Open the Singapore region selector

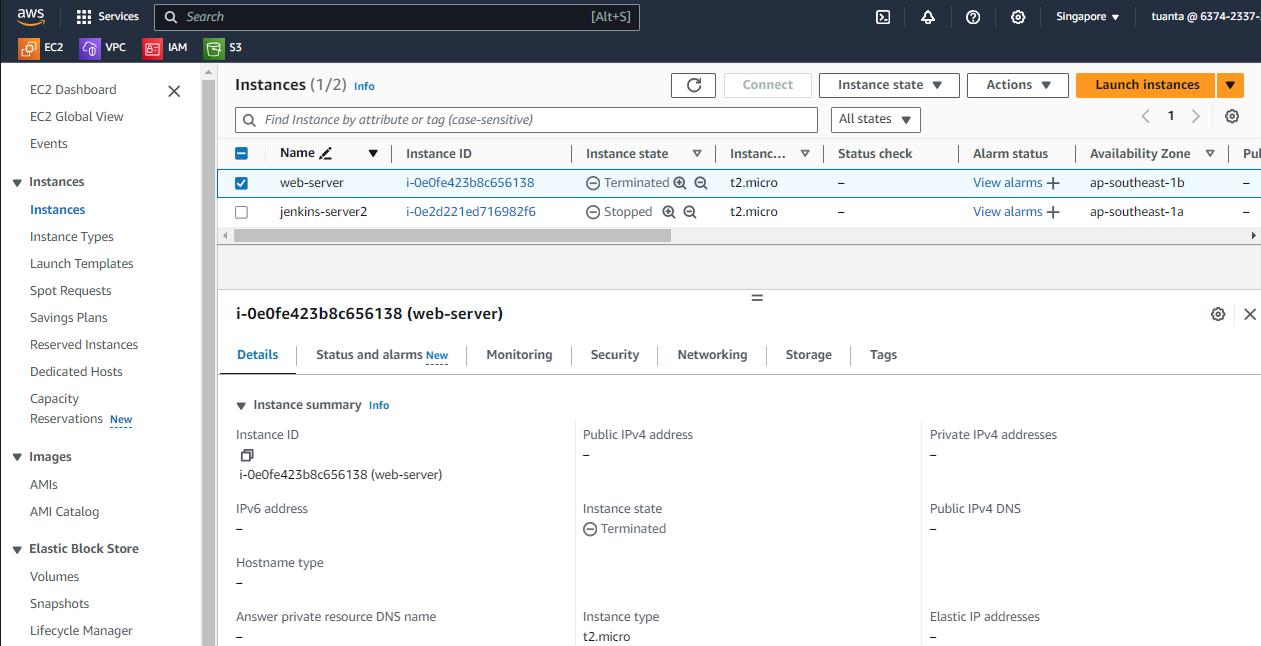tap(1088, 17)
